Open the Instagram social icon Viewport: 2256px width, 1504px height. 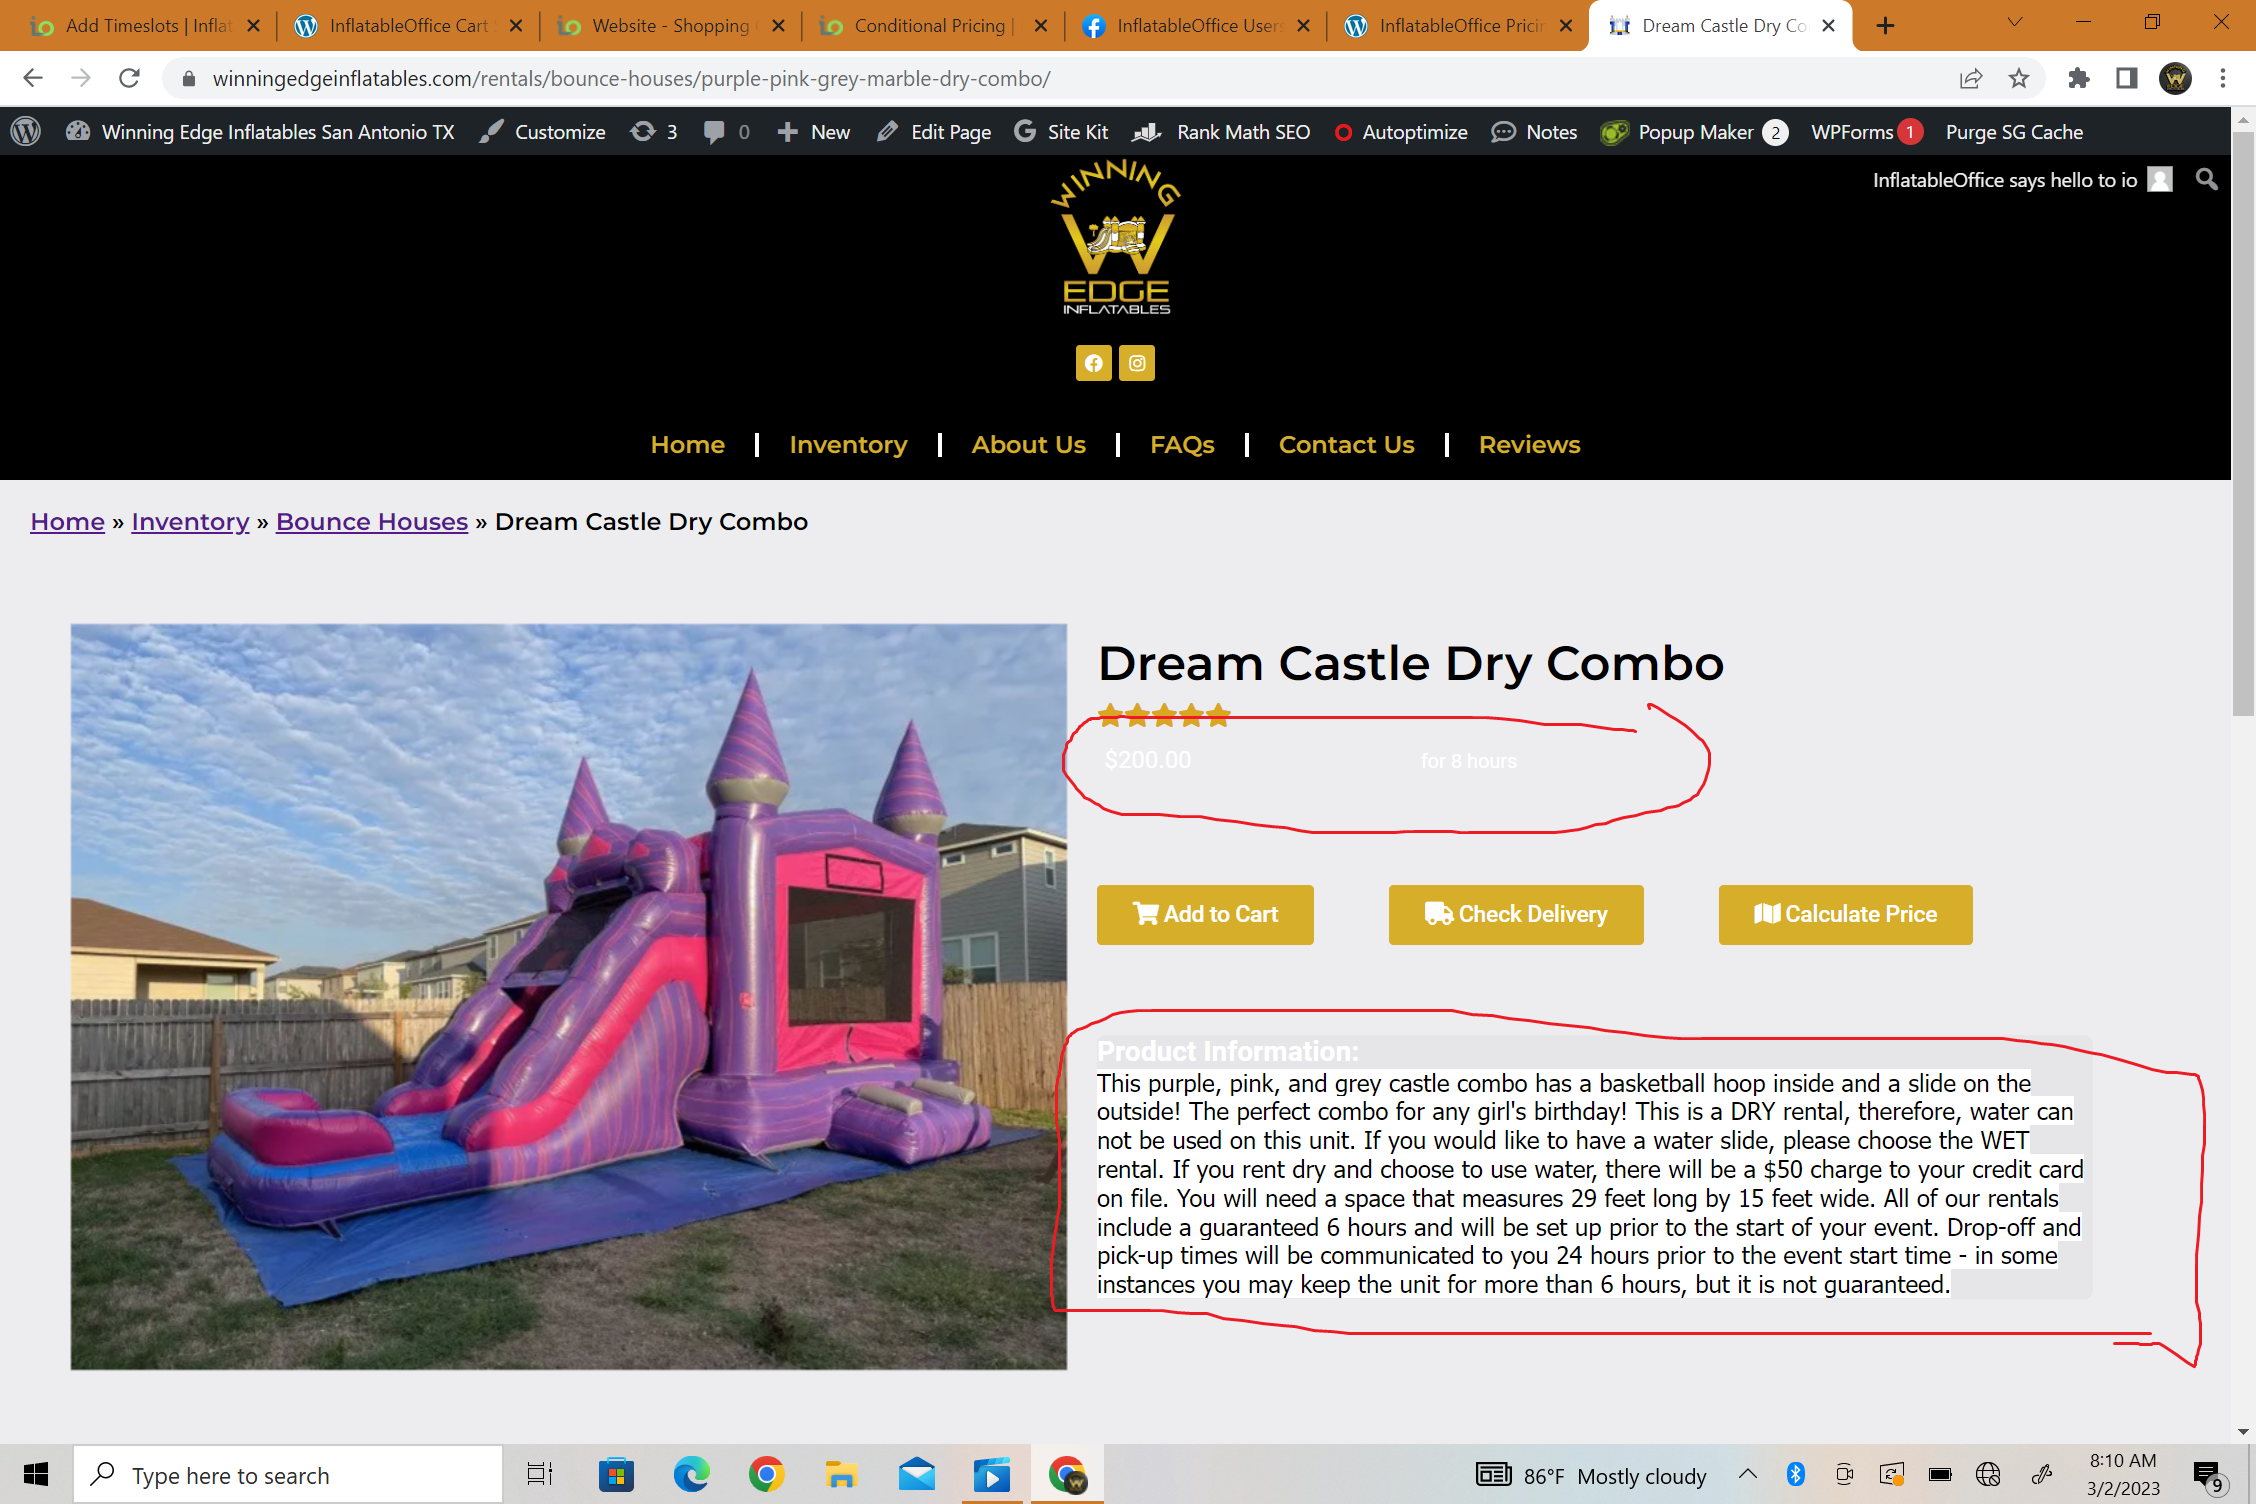1137,363
